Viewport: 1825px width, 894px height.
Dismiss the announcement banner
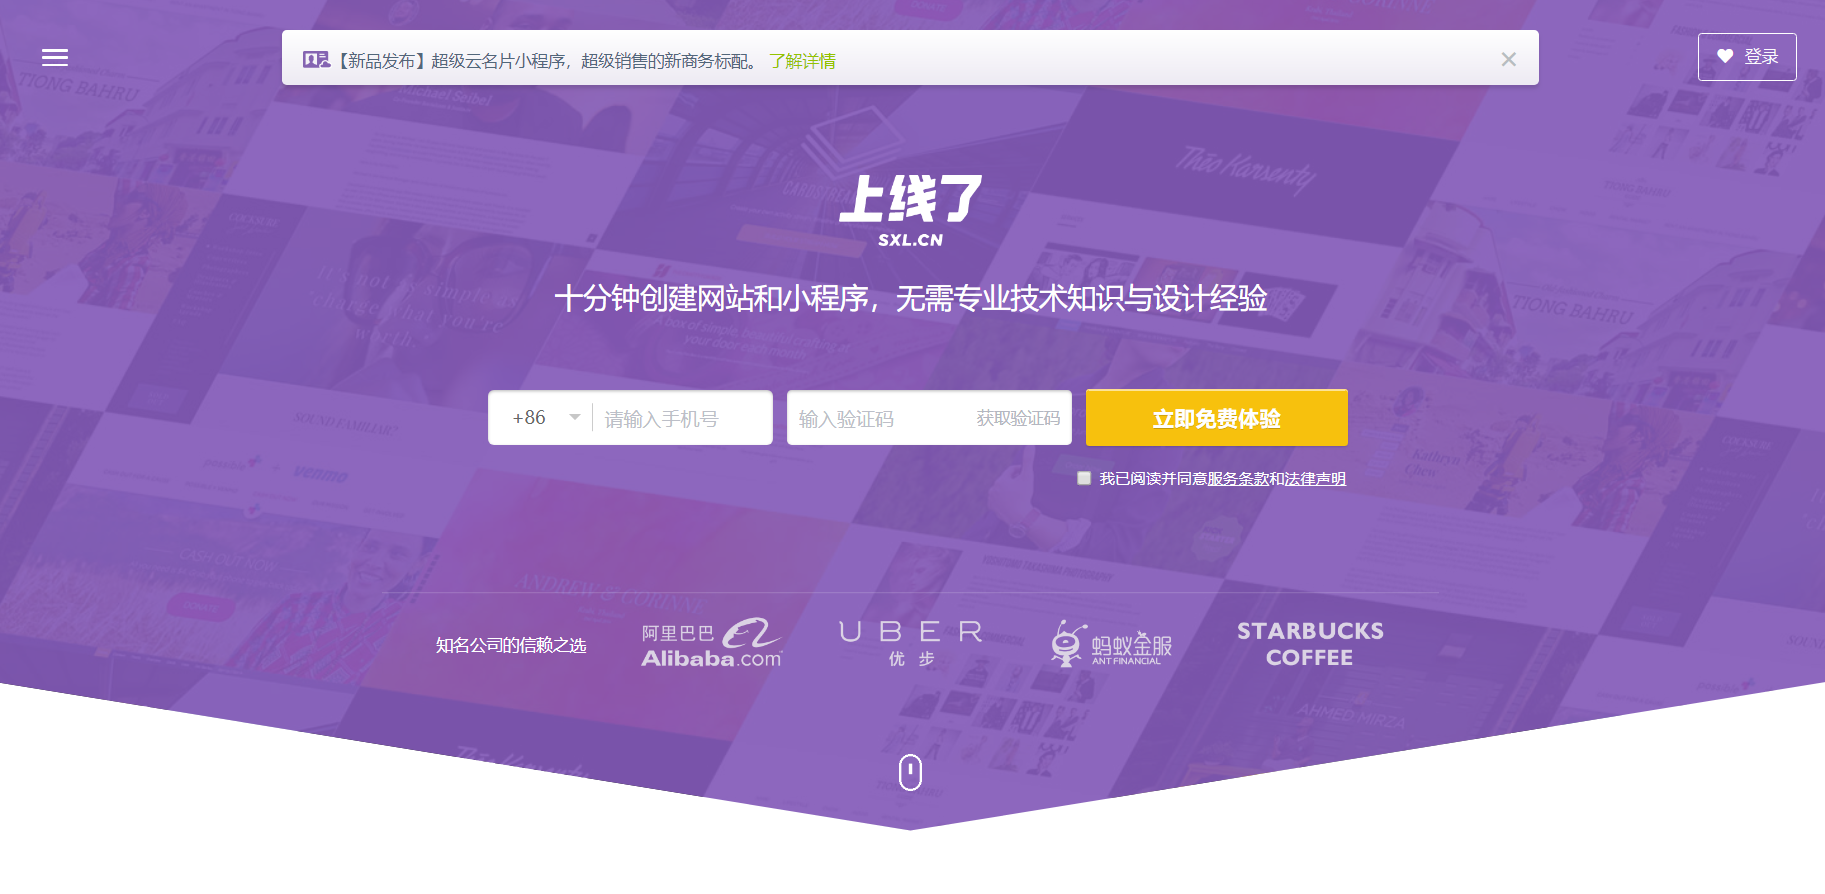[x=1508, y=60]
